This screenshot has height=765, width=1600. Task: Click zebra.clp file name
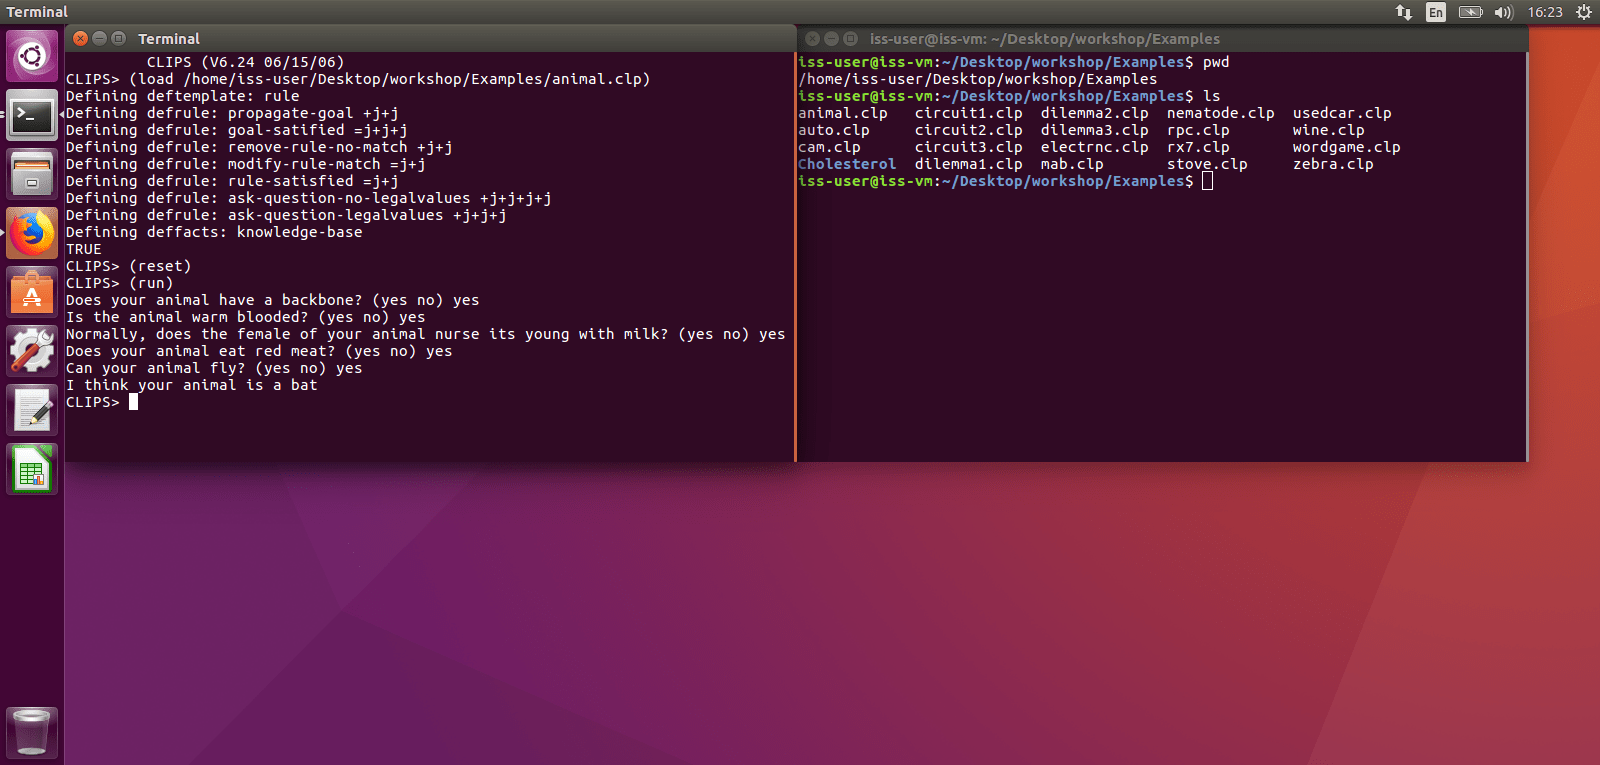click(1333, 164)
